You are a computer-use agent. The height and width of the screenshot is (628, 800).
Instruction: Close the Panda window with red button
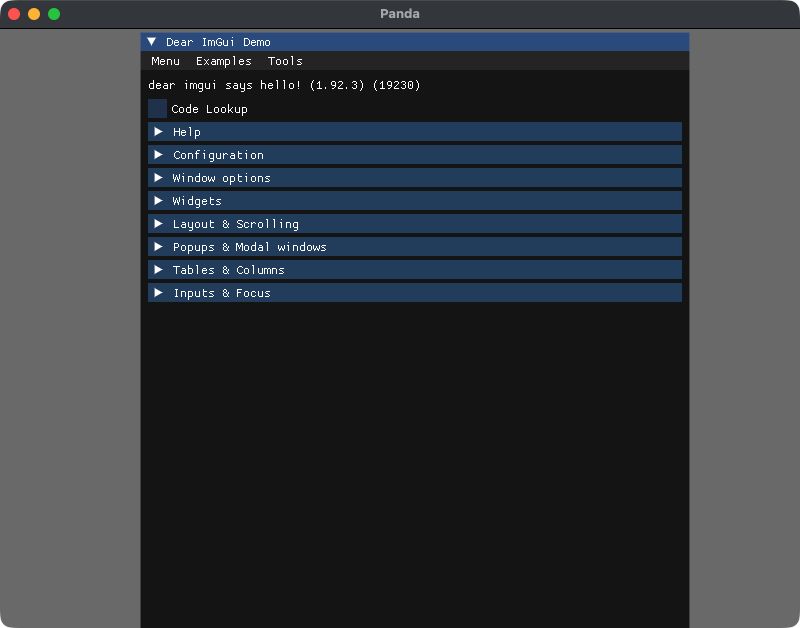[x=14, y=14]
